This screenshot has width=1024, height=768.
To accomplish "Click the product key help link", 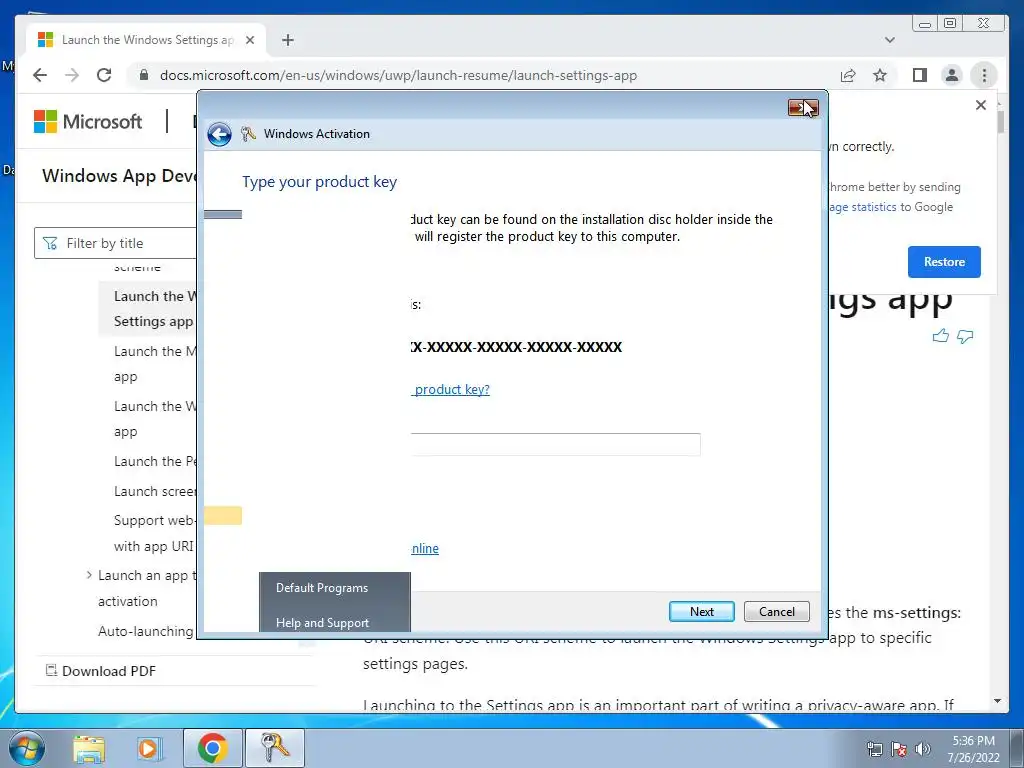I will 451,390.
